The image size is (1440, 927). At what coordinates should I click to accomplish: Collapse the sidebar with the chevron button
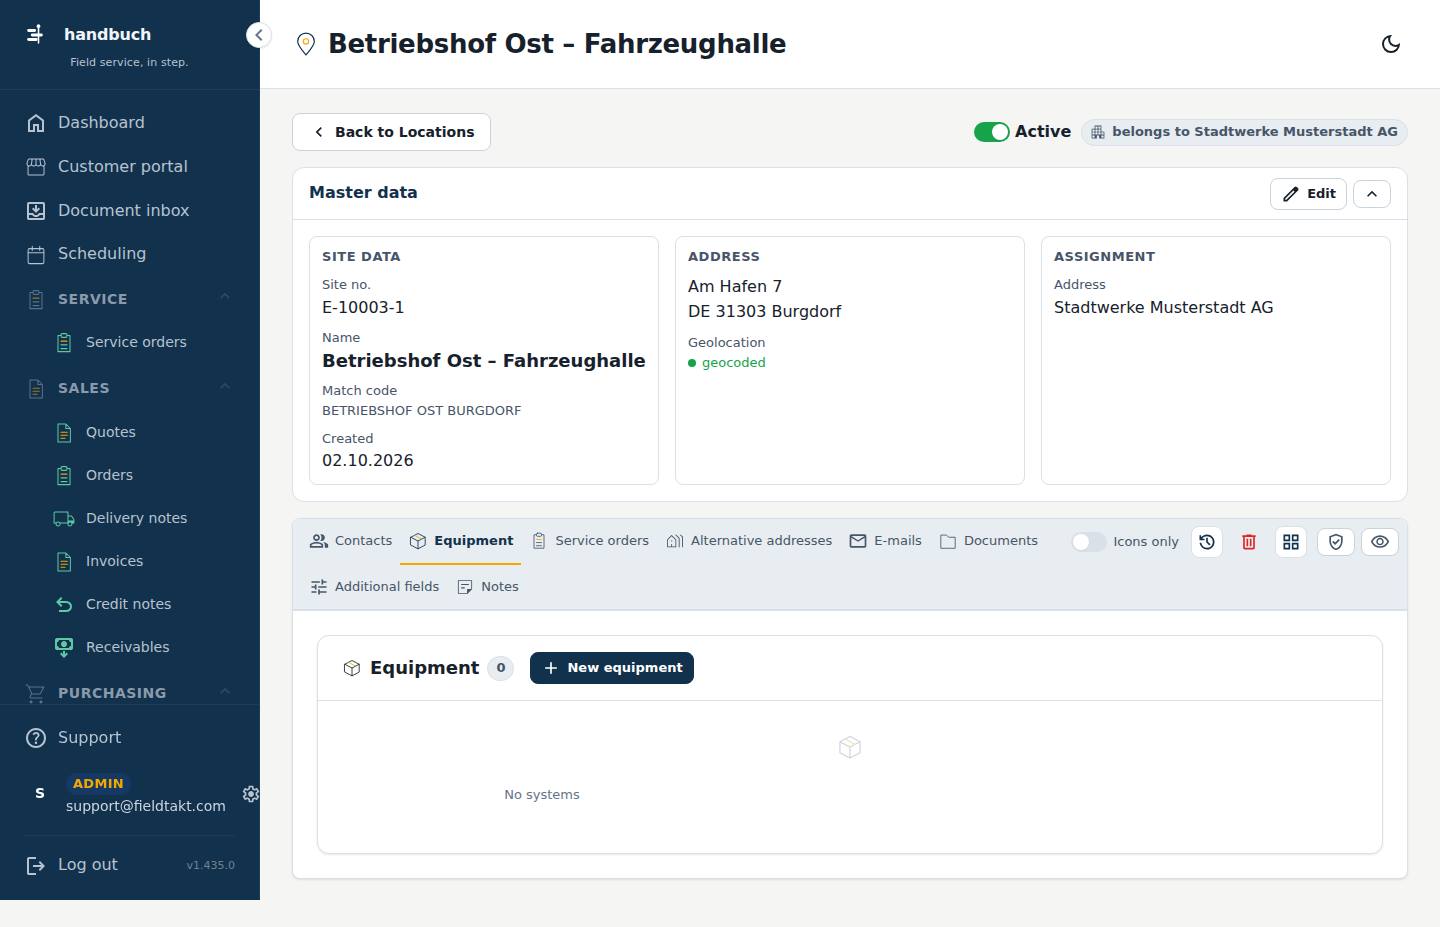tap(259, 35)
